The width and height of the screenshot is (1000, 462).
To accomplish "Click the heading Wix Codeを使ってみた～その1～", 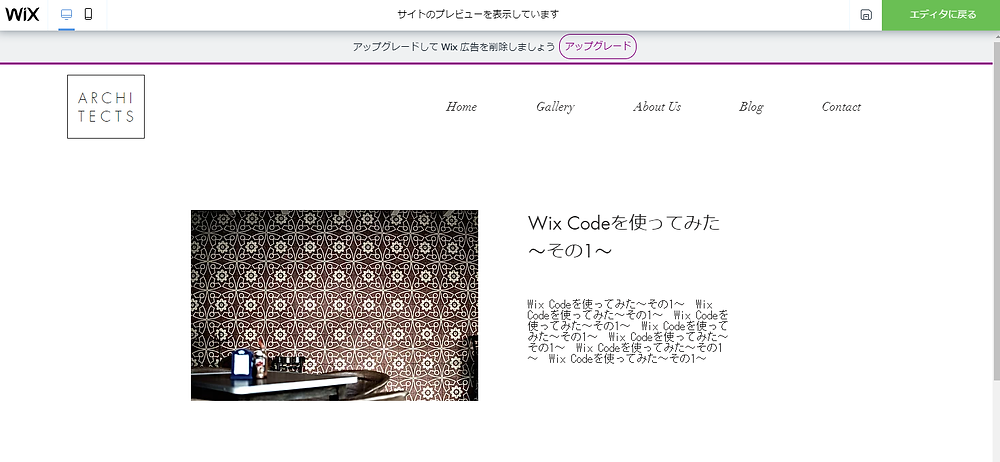I will coord(624,236).
